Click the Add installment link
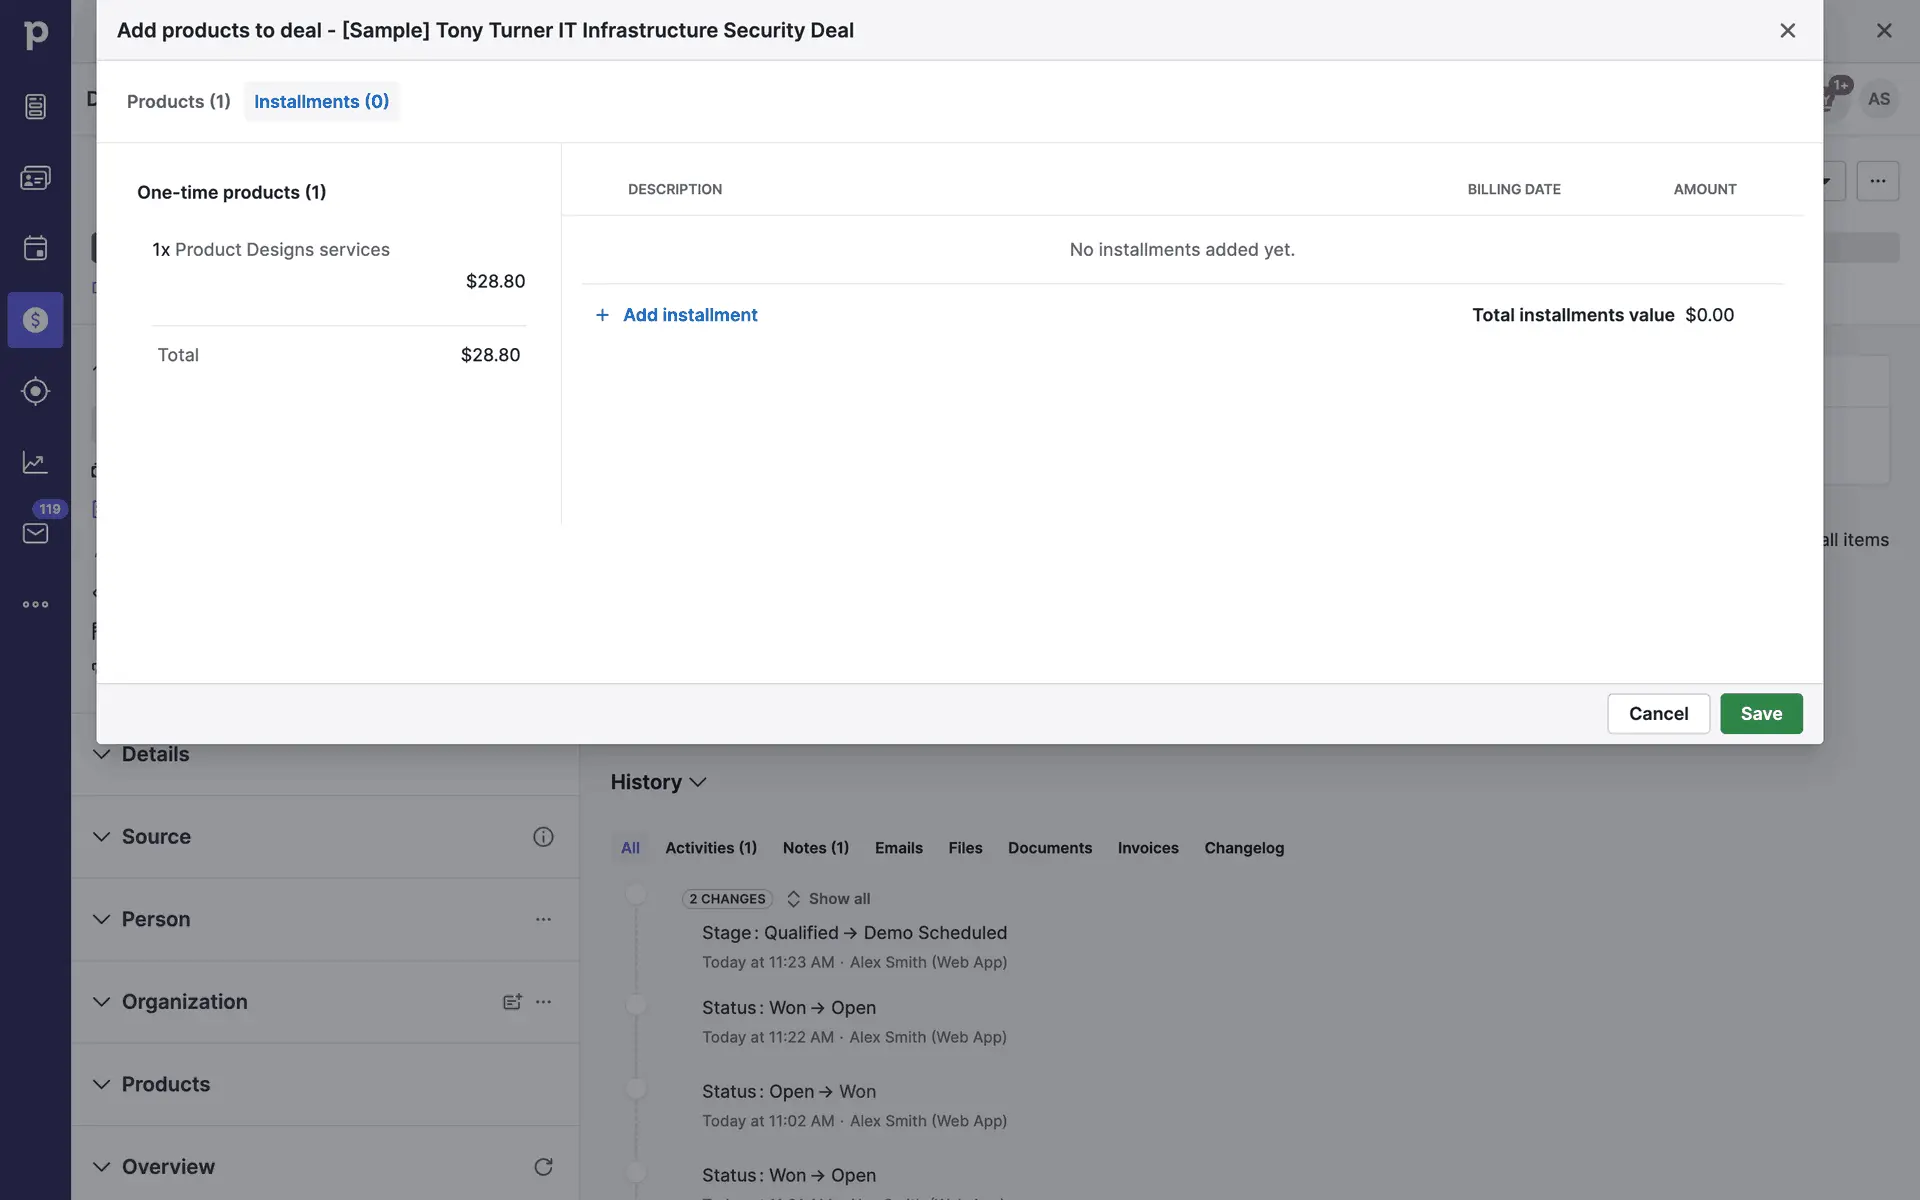Image resolution: width=1920 pixels, height=1200 pixels. (690, 315)
